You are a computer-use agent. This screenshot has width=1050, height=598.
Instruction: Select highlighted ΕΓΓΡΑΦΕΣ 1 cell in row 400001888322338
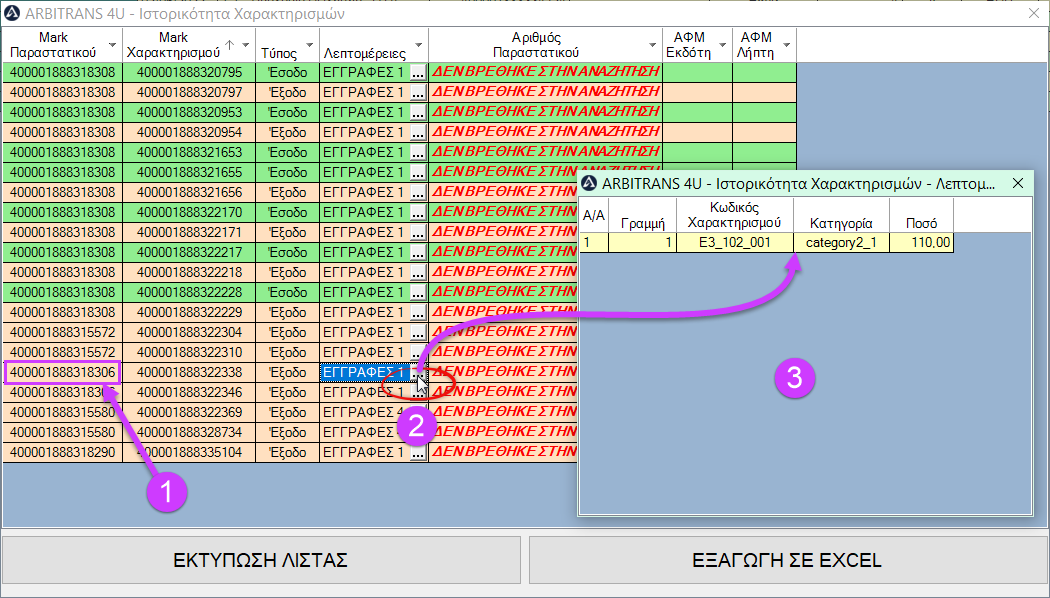tap(365, 372)
